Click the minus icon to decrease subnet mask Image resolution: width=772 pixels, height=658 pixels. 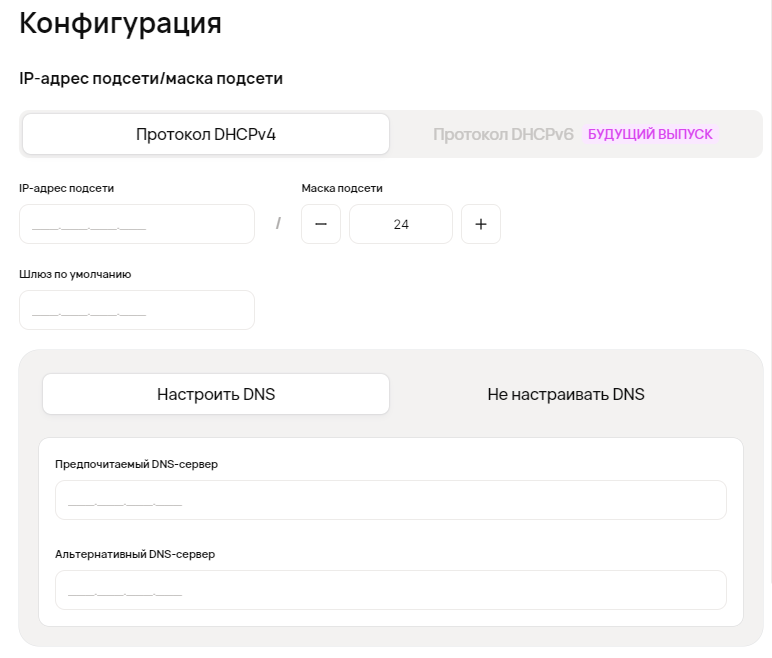pos(321,224)
